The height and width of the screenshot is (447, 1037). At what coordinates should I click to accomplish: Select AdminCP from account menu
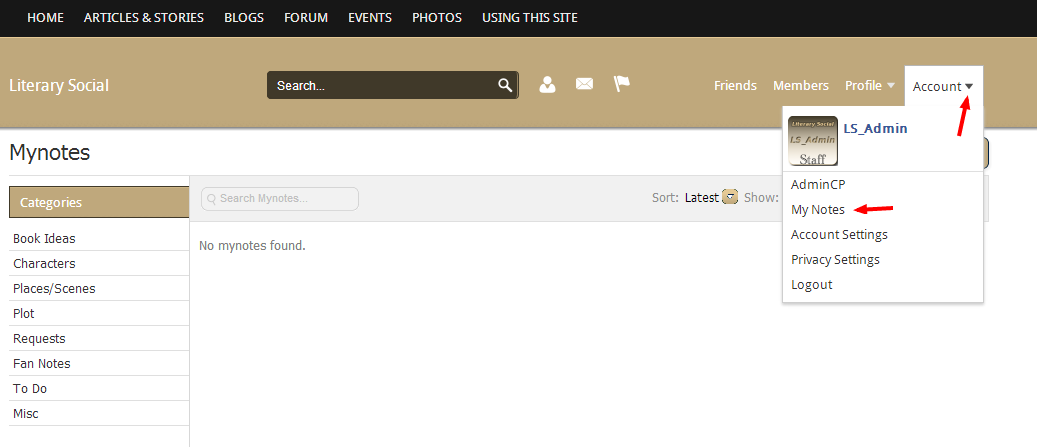pyautogui.click(x=818, y=184)
